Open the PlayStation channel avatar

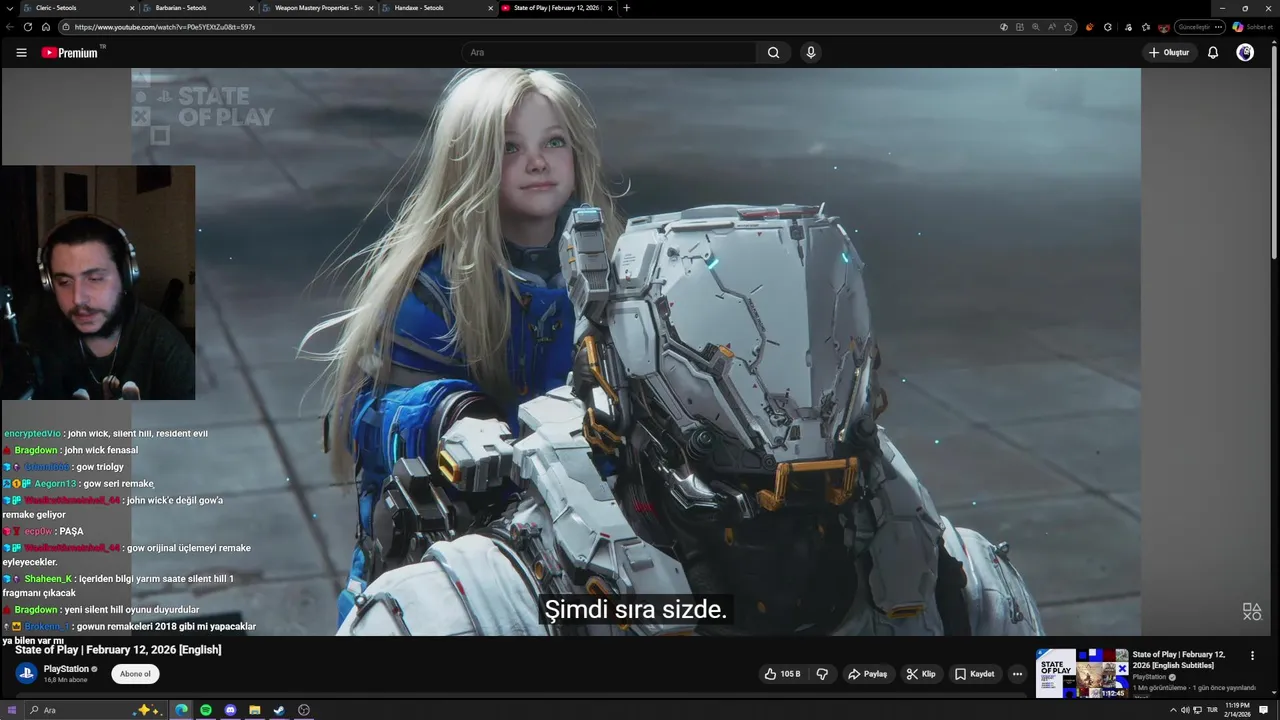tap(26, 674)
